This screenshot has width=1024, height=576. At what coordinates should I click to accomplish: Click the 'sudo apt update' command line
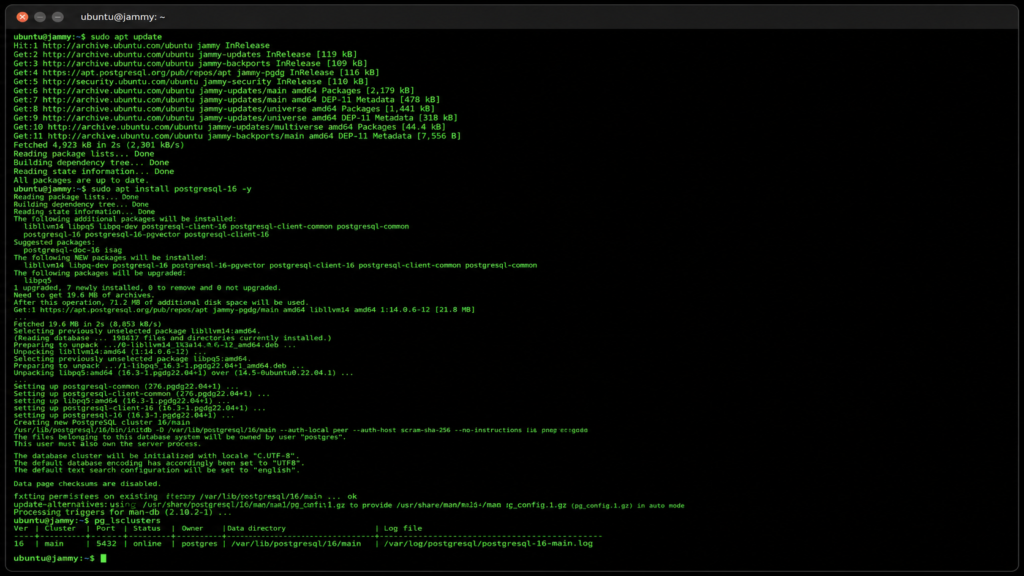click(88, 37)
